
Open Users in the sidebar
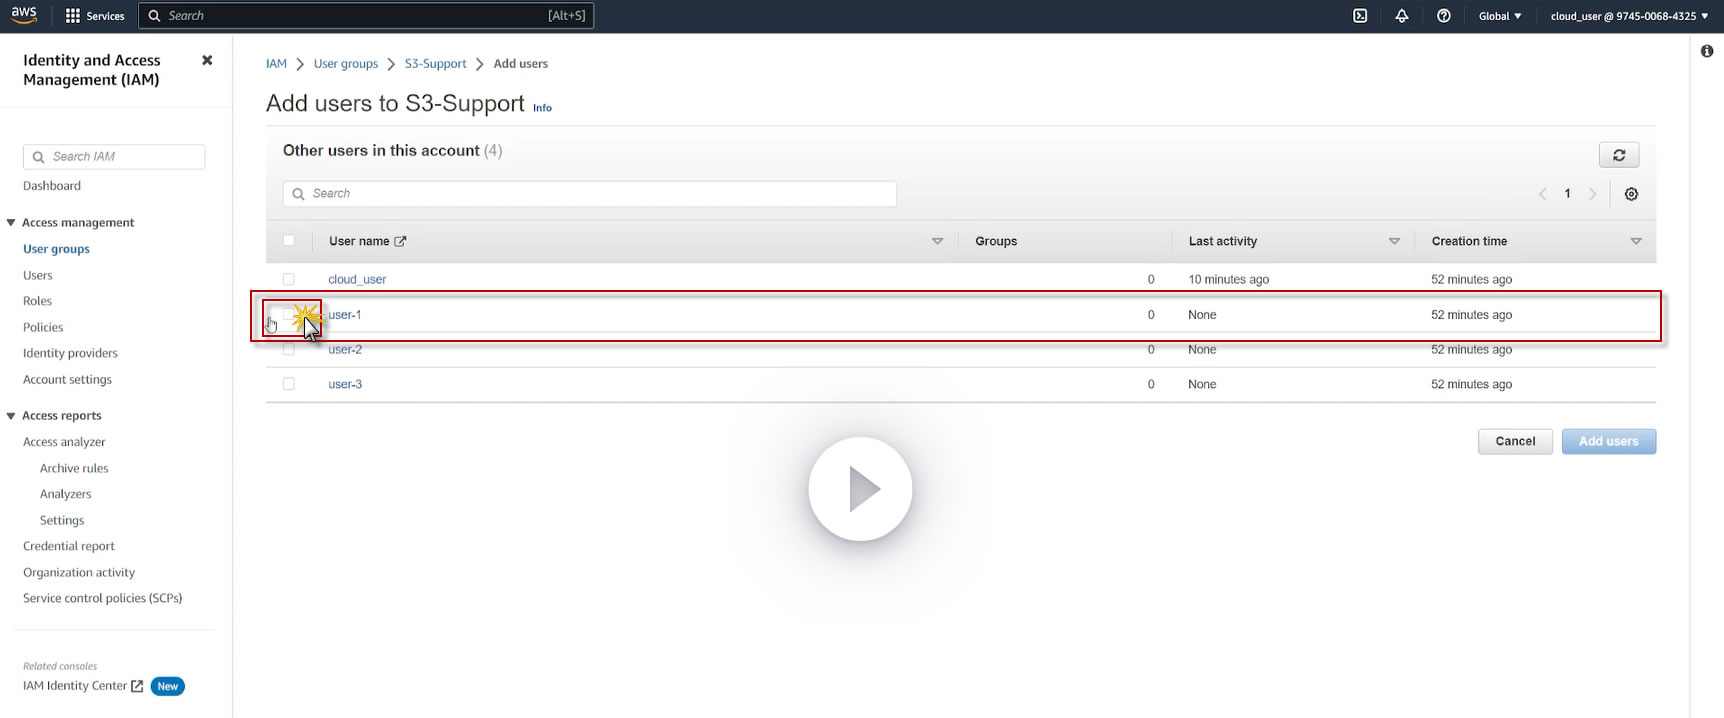[x=38, y=275]
